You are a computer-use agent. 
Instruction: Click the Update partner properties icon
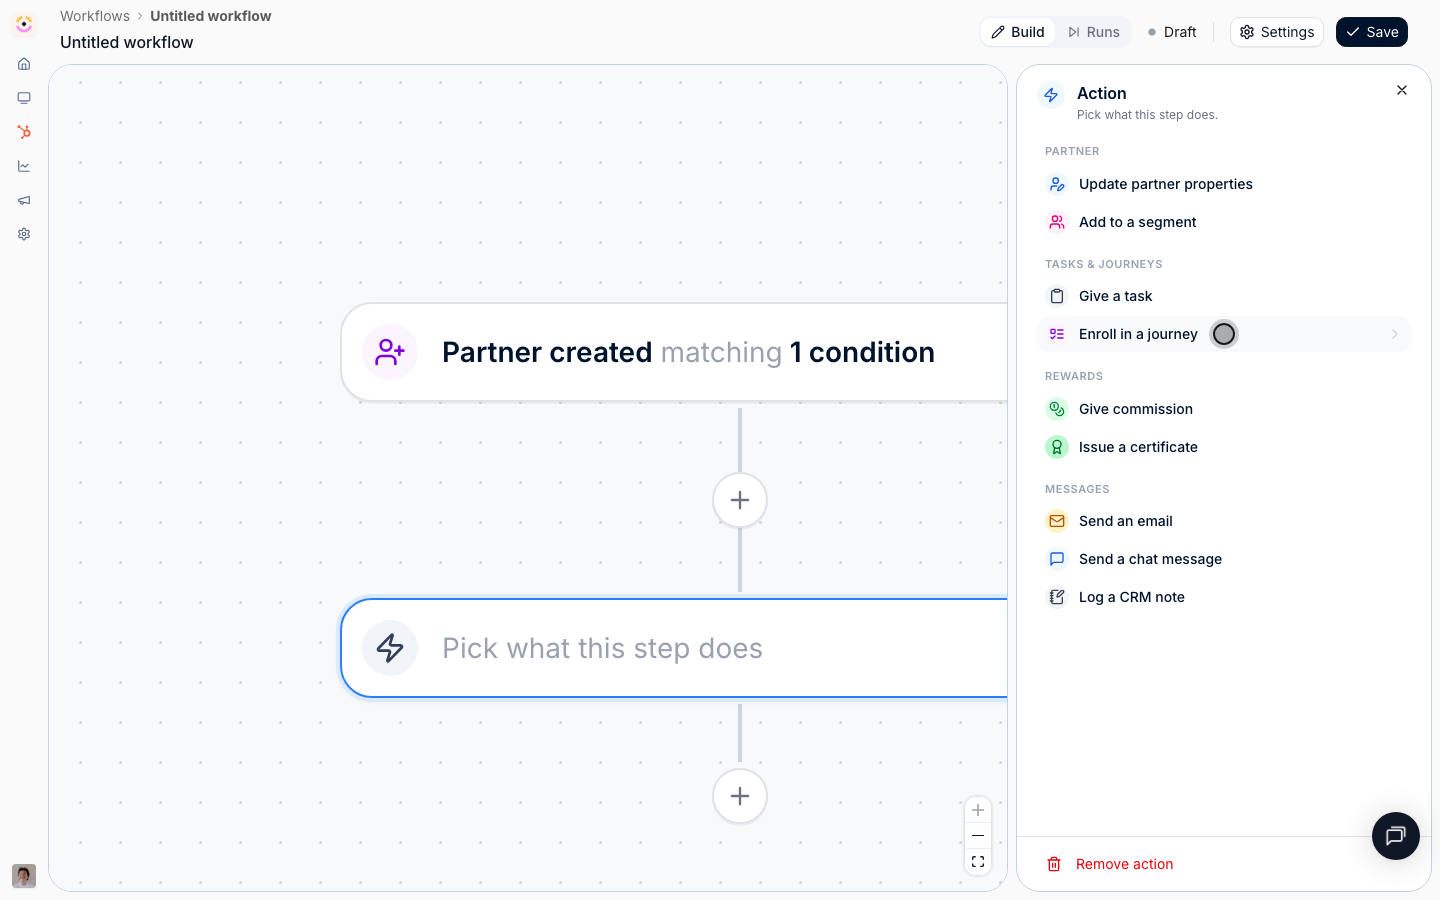[x=1057, y=184]
